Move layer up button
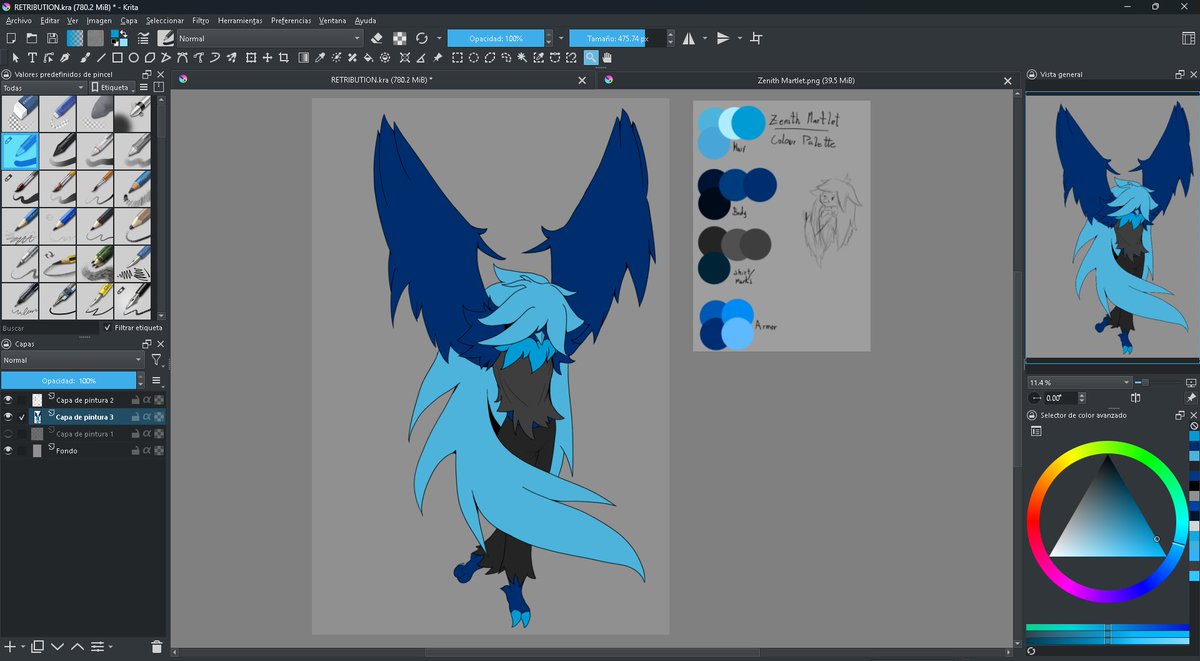Image resolution: width=1200 pixels, height=661 pixels. tap(77, 647)
